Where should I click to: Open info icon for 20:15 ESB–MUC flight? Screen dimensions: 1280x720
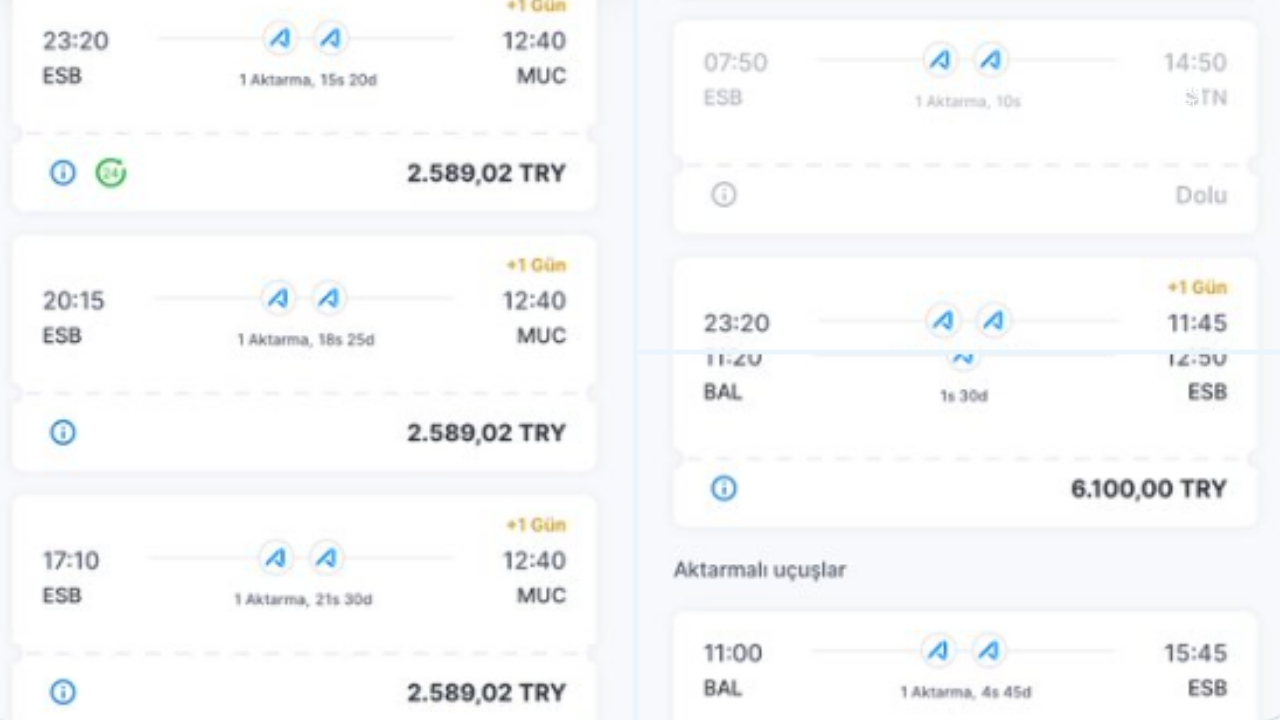click(63, 433)
